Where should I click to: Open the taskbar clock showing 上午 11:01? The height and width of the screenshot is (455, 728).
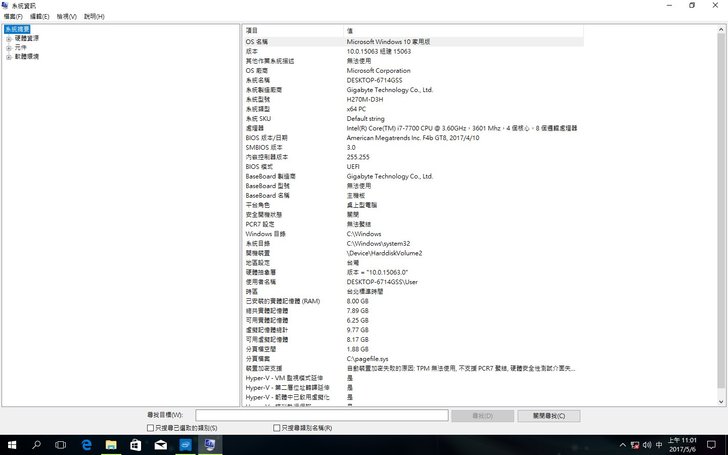tap(682, 445)
